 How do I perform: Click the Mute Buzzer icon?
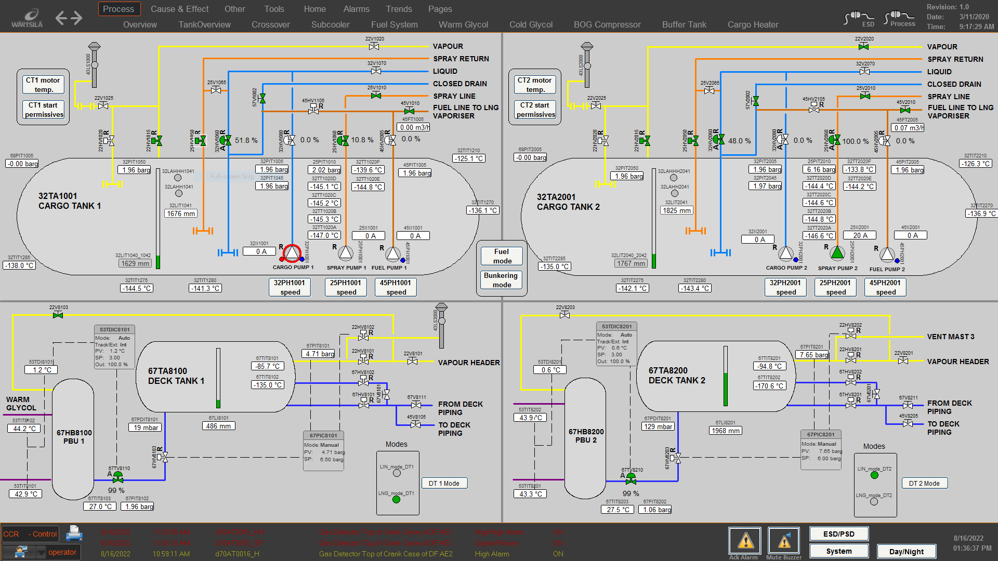[784, 541]
